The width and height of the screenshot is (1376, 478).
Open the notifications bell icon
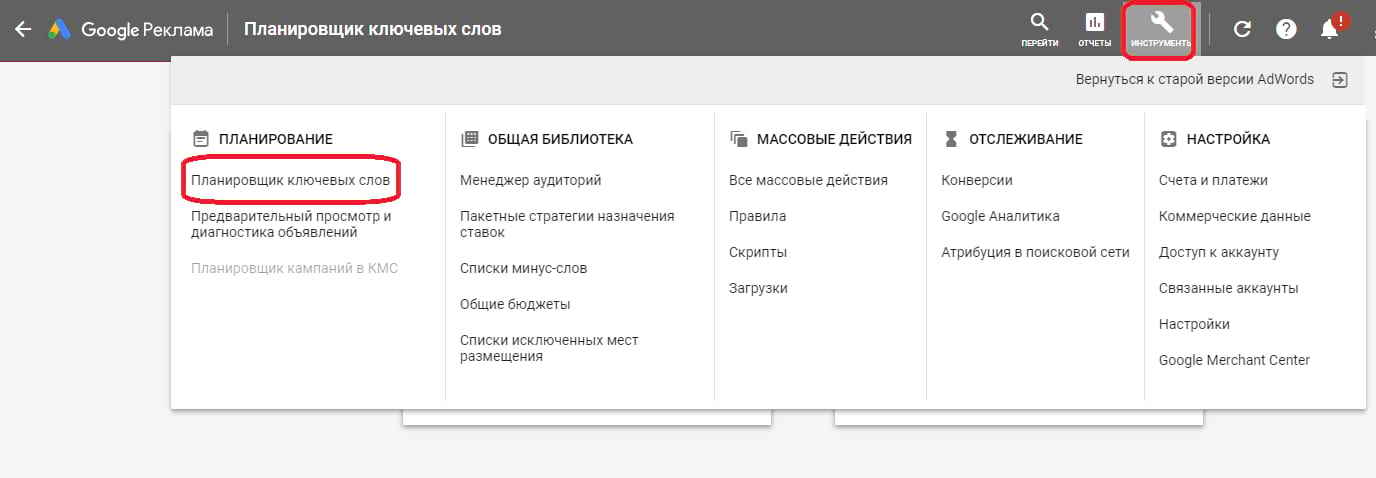(1329, 29)
